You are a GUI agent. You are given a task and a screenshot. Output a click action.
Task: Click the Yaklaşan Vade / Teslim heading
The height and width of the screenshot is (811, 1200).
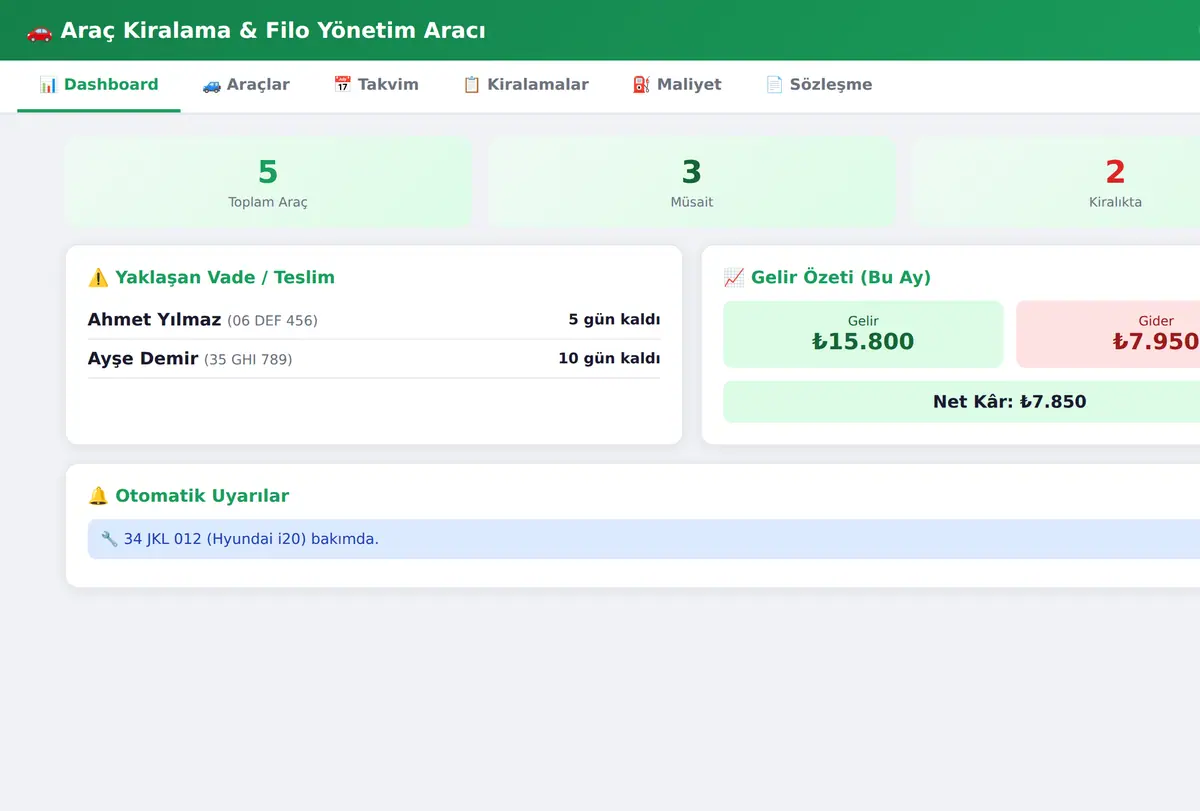coord(225,278)
